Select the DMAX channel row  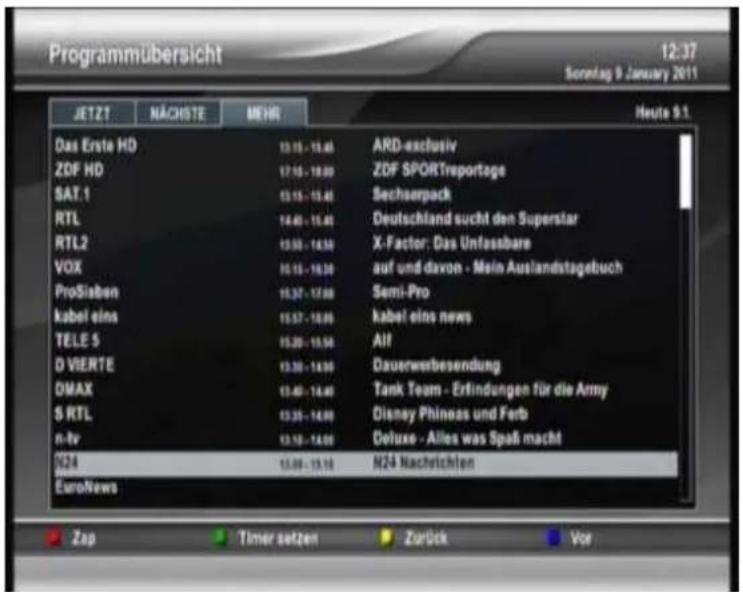(365, 390)
